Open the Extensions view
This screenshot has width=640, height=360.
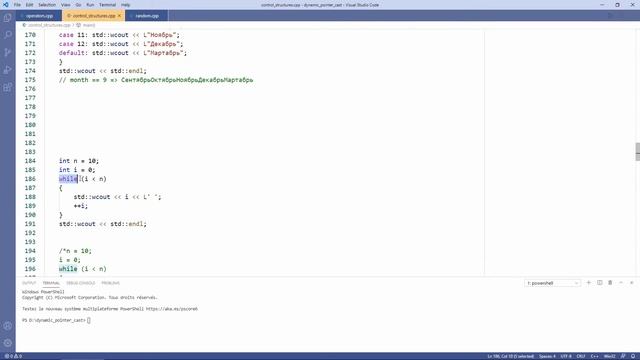point(8,87)
